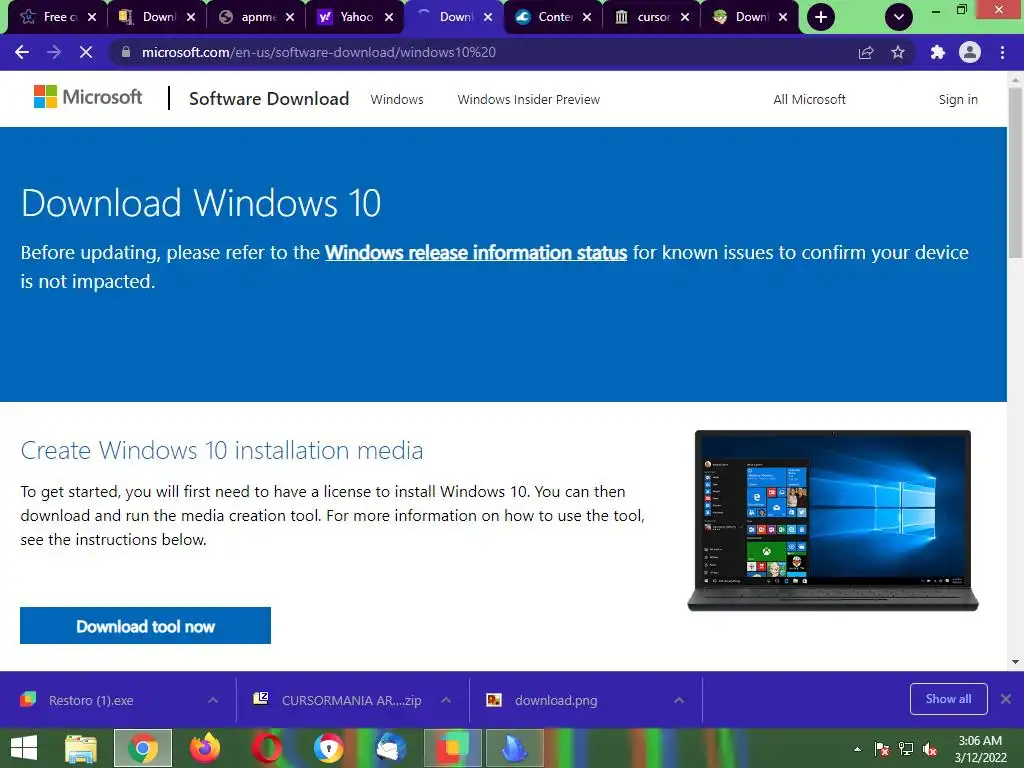Click the forward navigation arrow

click(54, 52)
